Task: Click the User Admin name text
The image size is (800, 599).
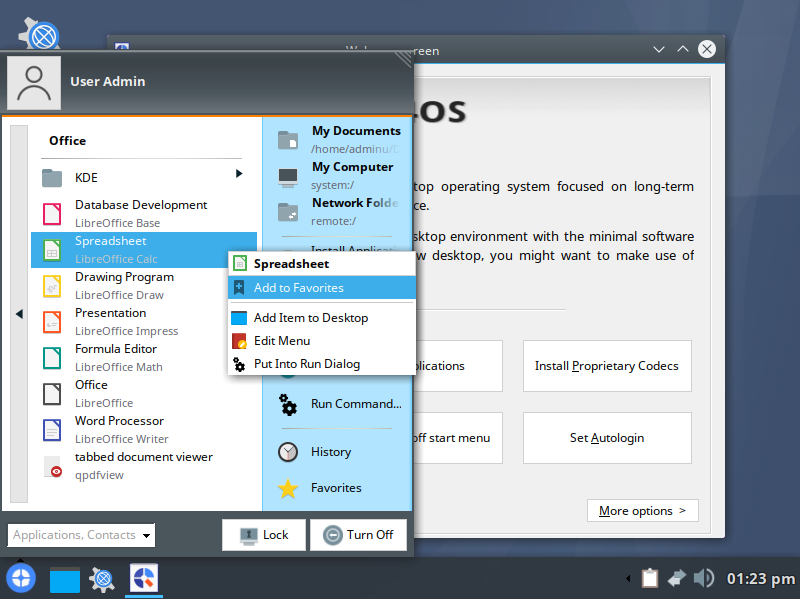Action: (x=108, y=82)
